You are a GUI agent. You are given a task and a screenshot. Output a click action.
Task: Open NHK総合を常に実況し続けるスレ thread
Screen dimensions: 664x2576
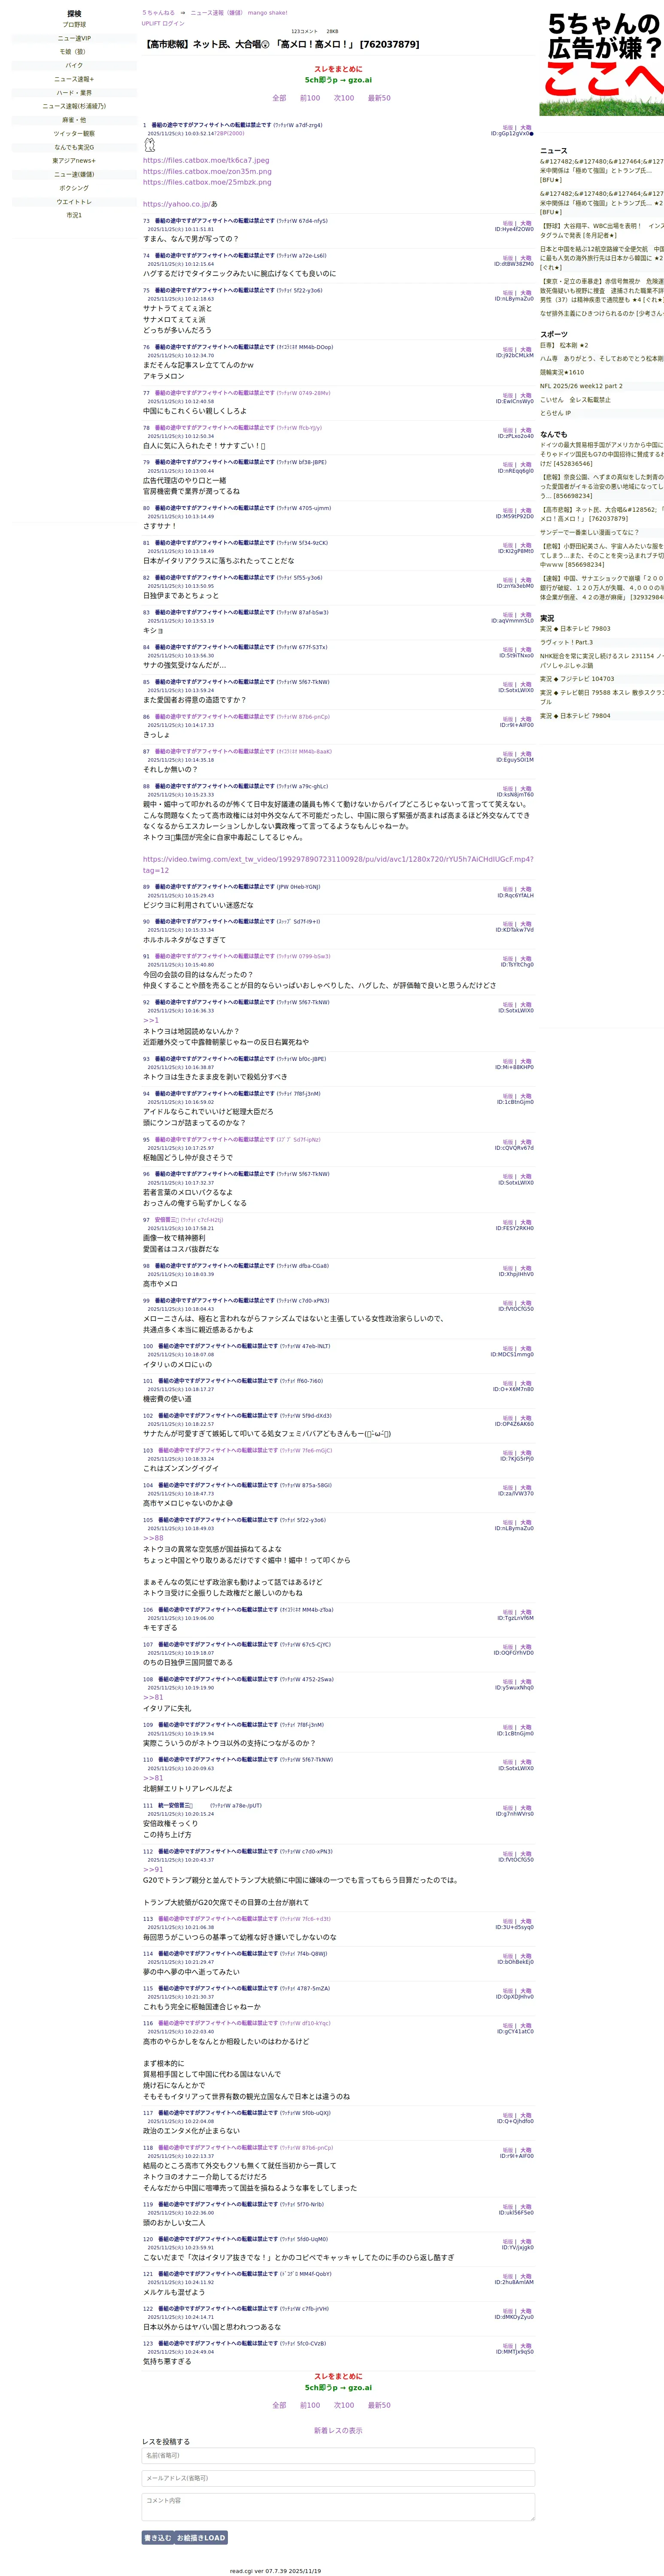pyautogui.click(x=602, y=661)
